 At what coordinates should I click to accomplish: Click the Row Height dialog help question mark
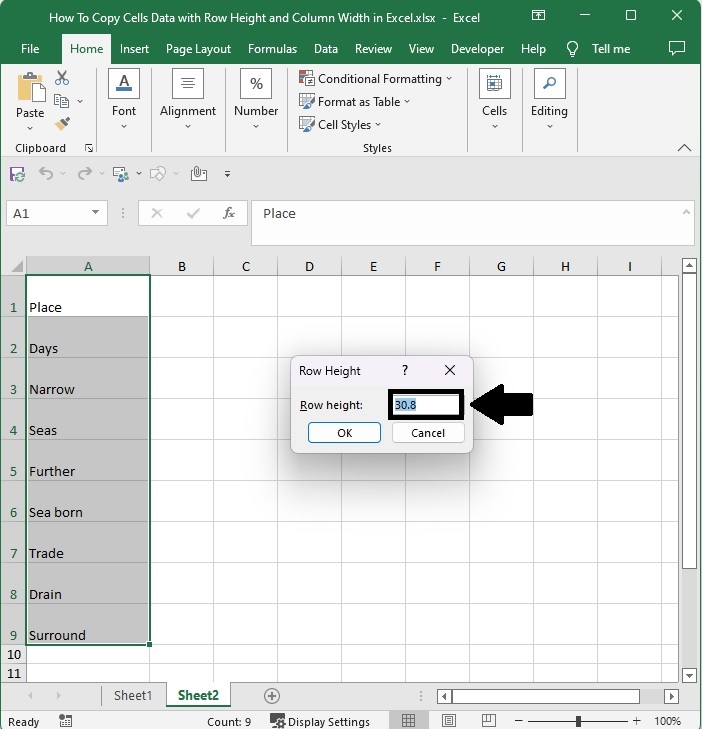point(405,370)
